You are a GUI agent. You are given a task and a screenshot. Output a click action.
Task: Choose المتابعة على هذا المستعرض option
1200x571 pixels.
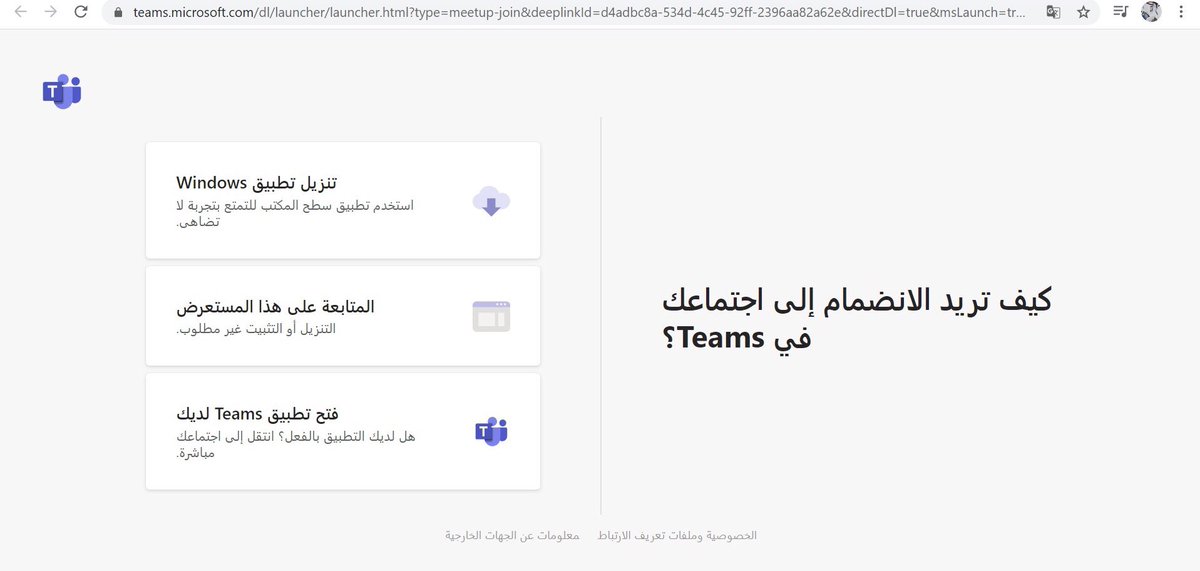pos(343,315)
